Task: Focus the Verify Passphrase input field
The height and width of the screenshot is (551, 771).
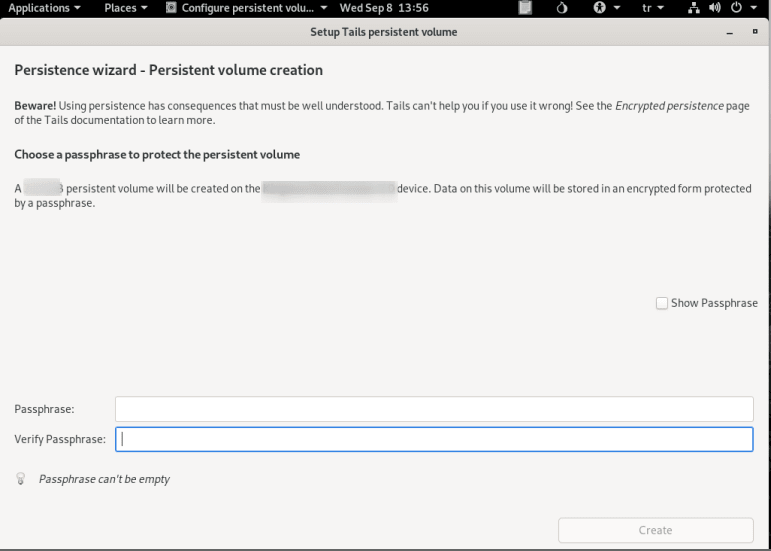Action: click(433, 440)
